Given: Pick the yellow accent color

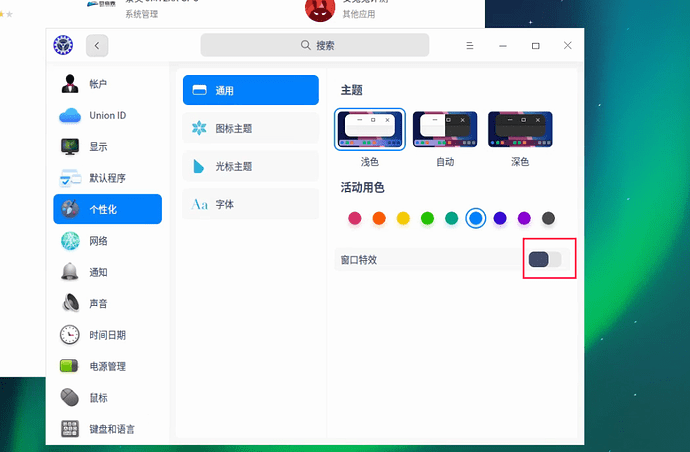Looking at the screenshot, I should [x=403, y=218].
